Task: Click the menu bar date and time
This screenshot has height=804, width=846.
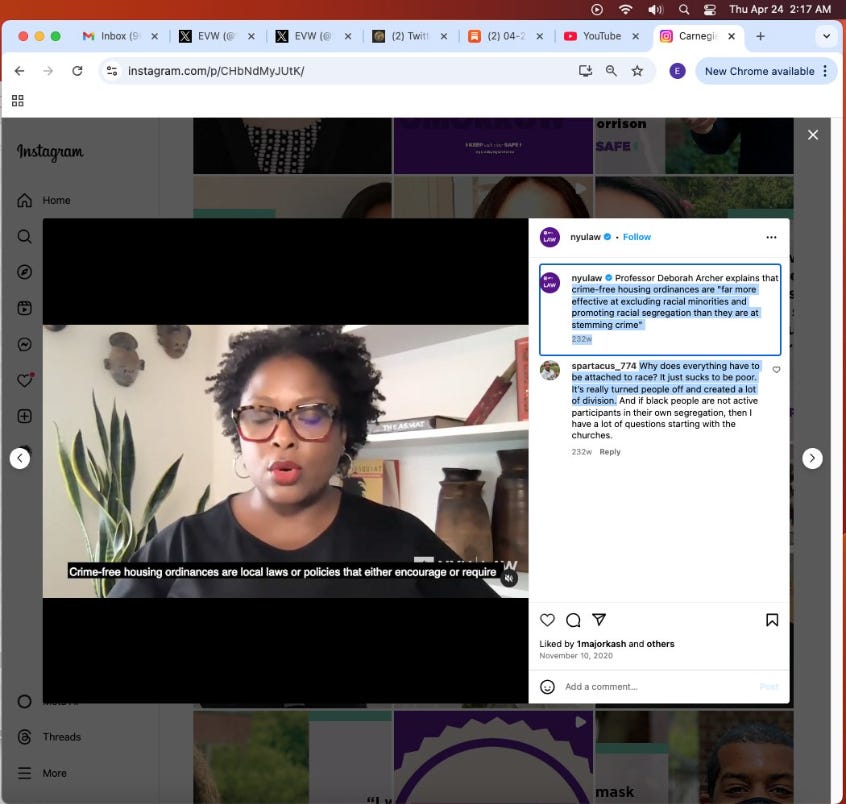Action: click(x=780, y=9)
